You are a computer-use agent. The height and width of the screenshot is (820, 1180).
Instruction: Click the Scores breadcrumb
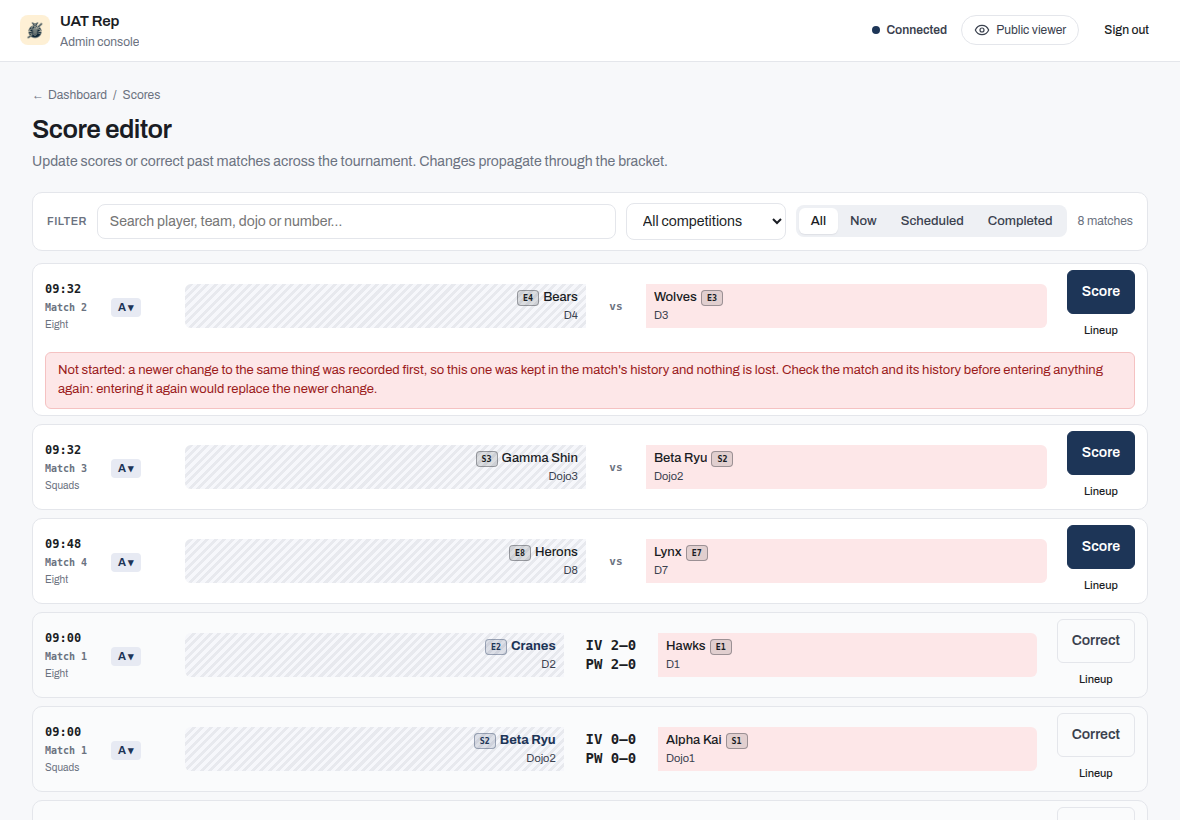coord(141,95)
